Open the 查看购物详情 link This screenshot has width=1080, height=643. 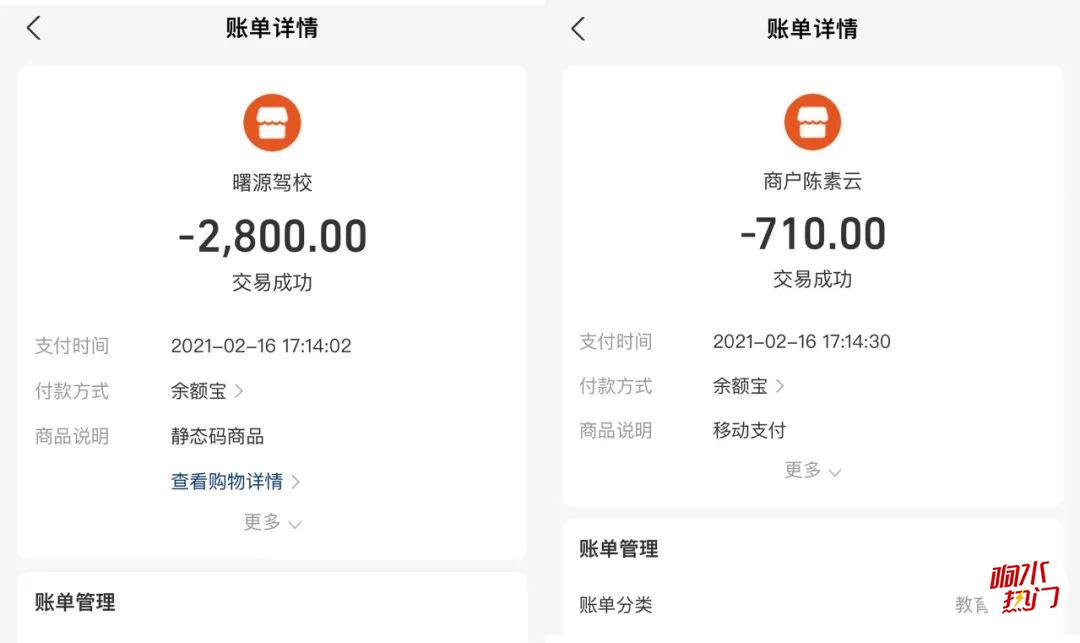click(x=227, y=481)
